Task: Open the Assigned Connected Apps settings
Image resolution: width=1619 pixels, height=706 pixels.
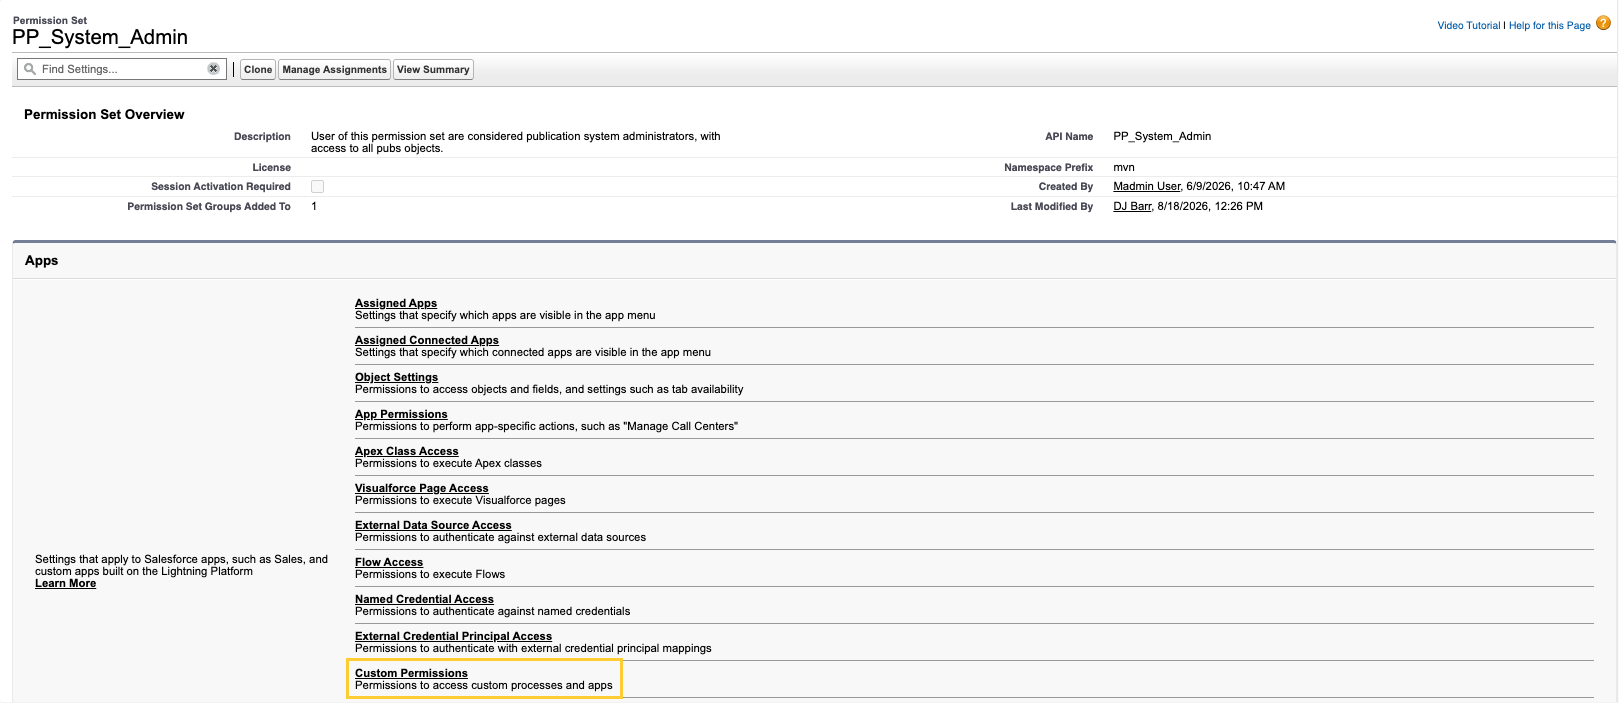Action: [x=427, y=340]
